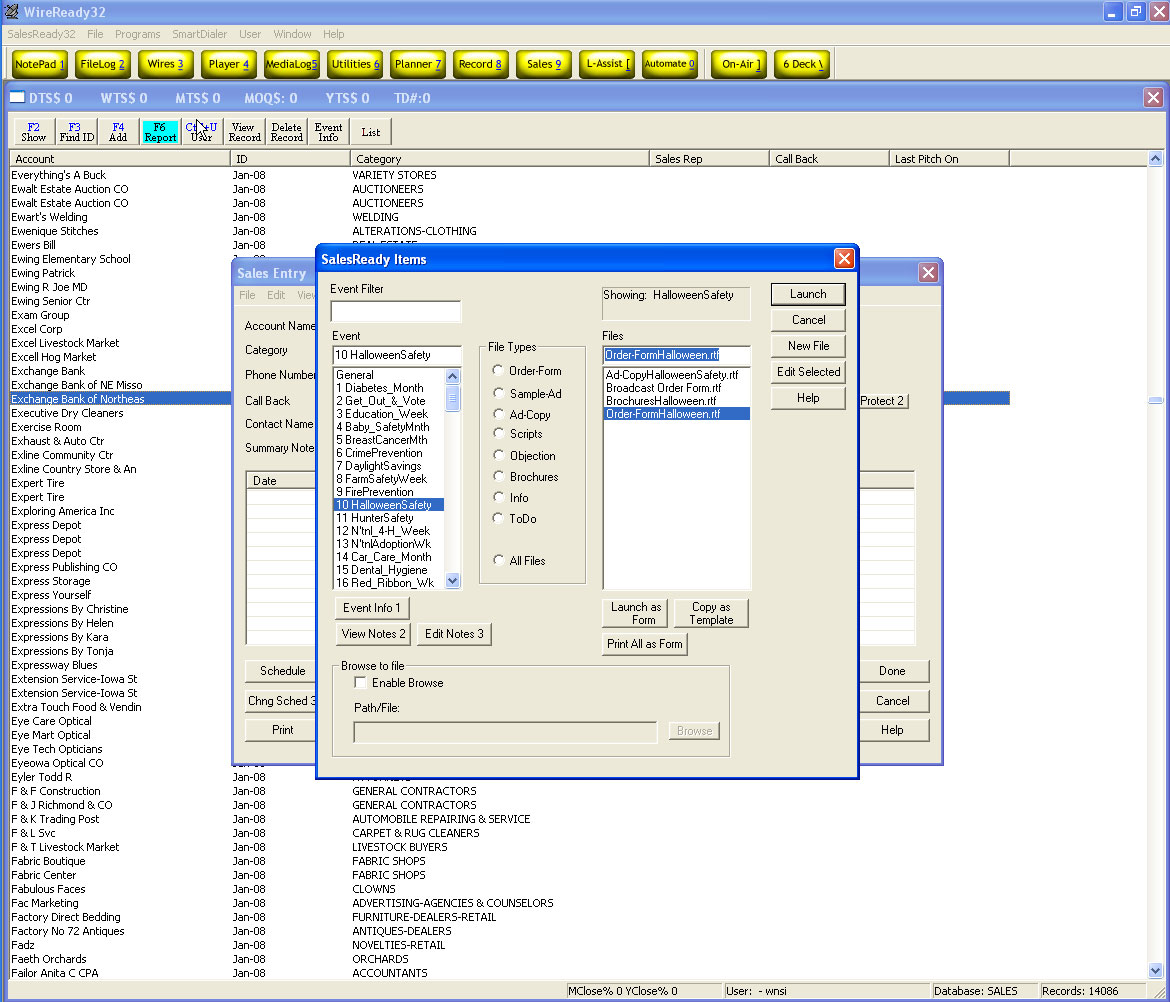1170x1002 pixels.
Task: Click Print in the Sales Entry window
Action: 282,730
